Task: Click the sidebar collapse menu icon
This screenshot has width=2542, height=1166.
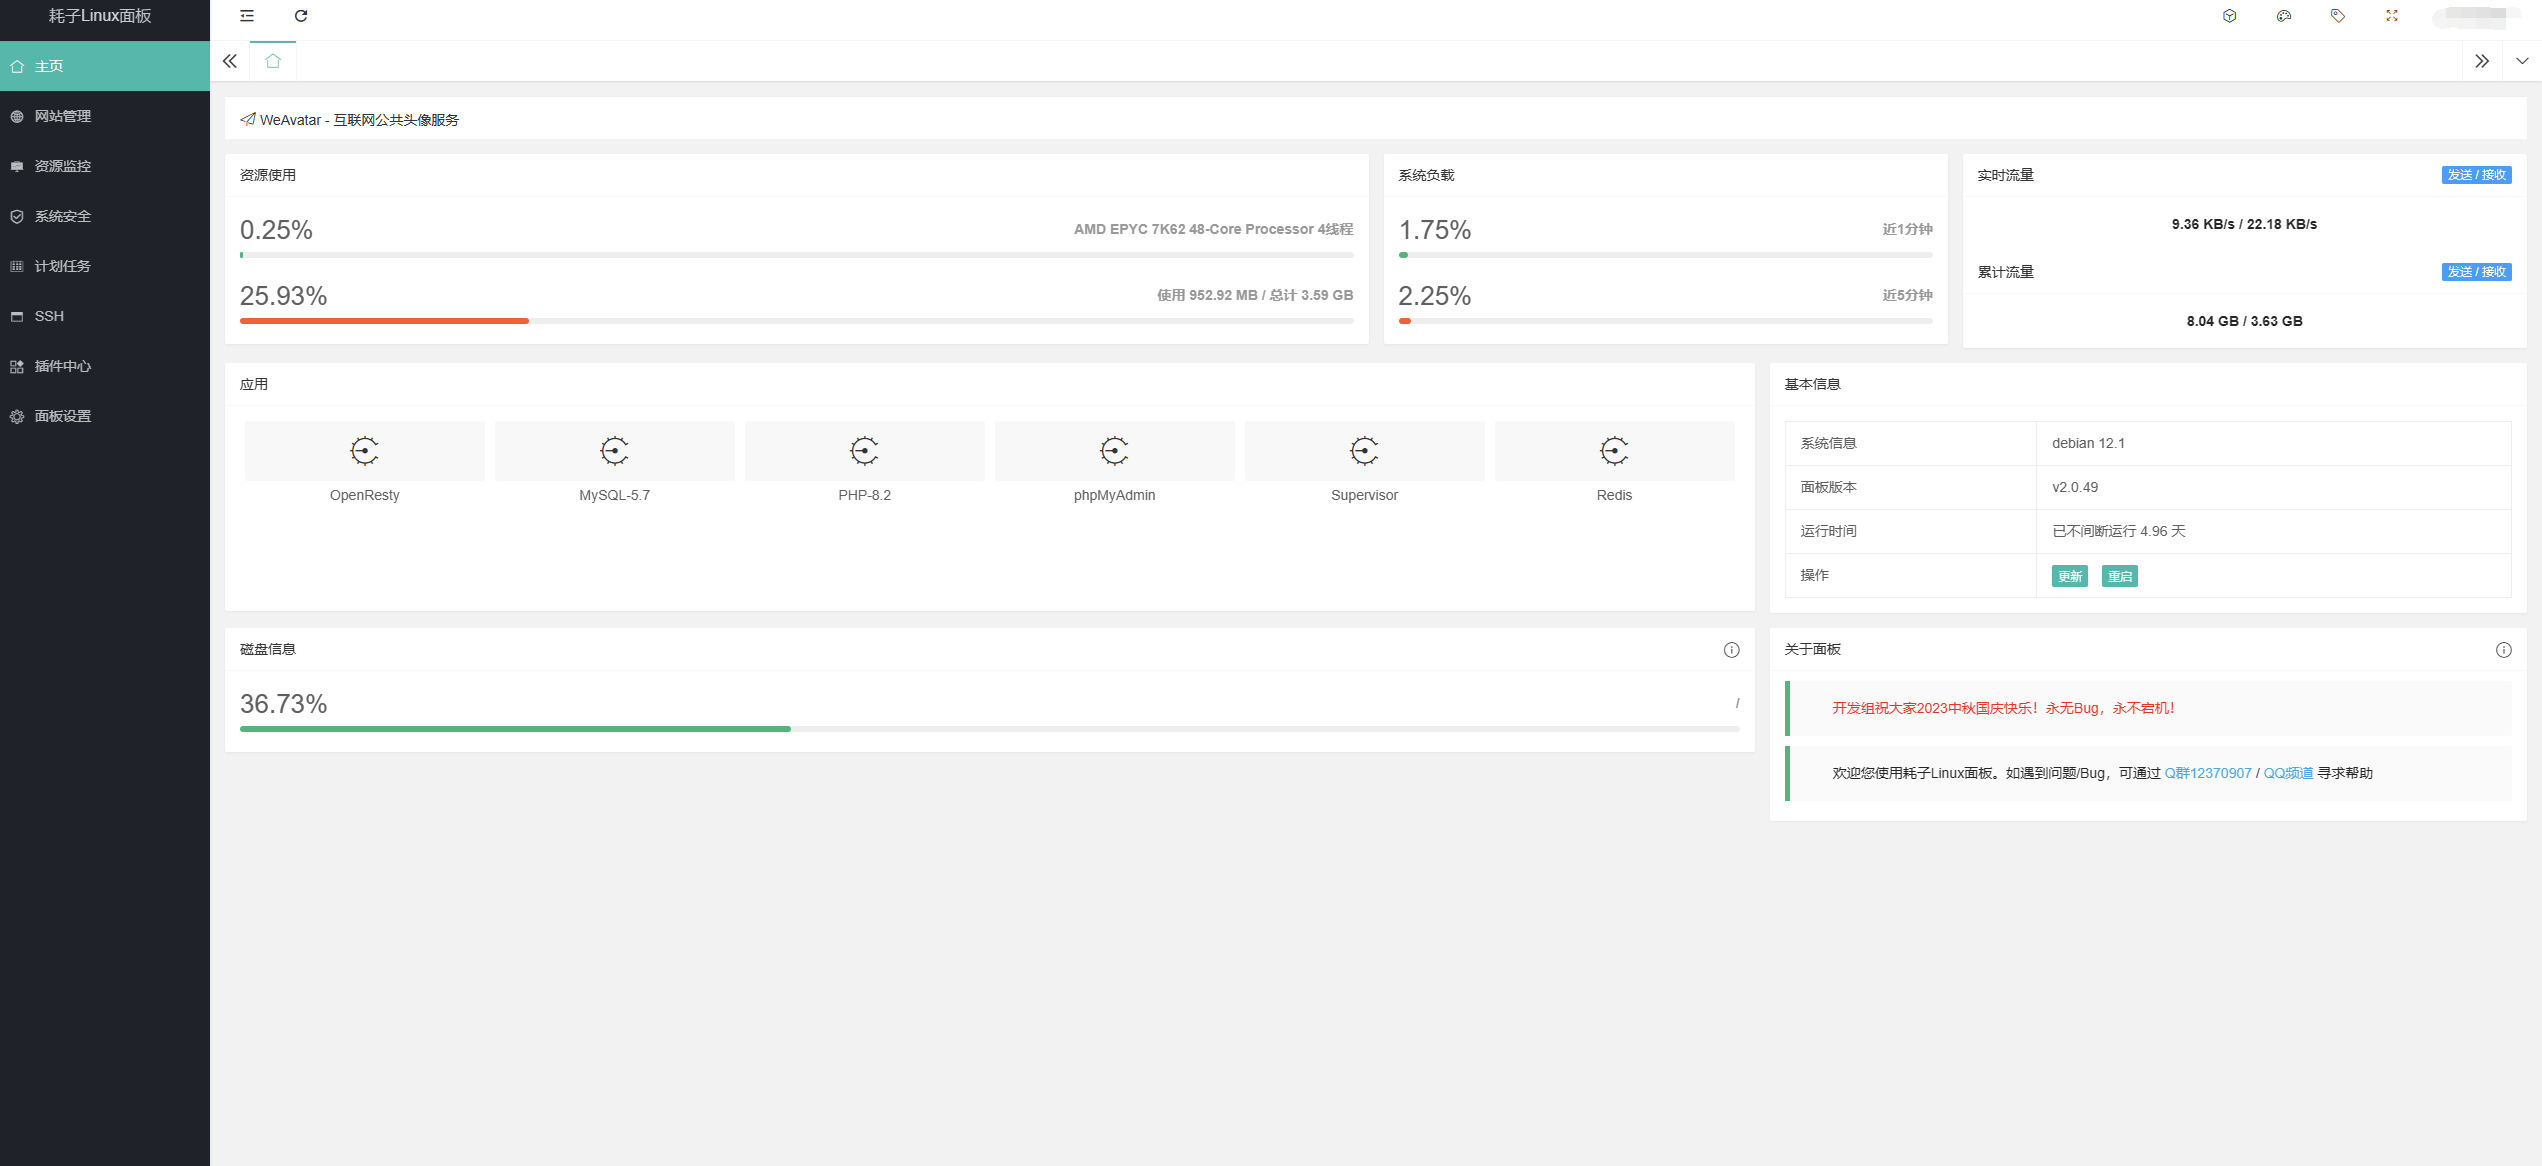Action: [x=247, y=16]
